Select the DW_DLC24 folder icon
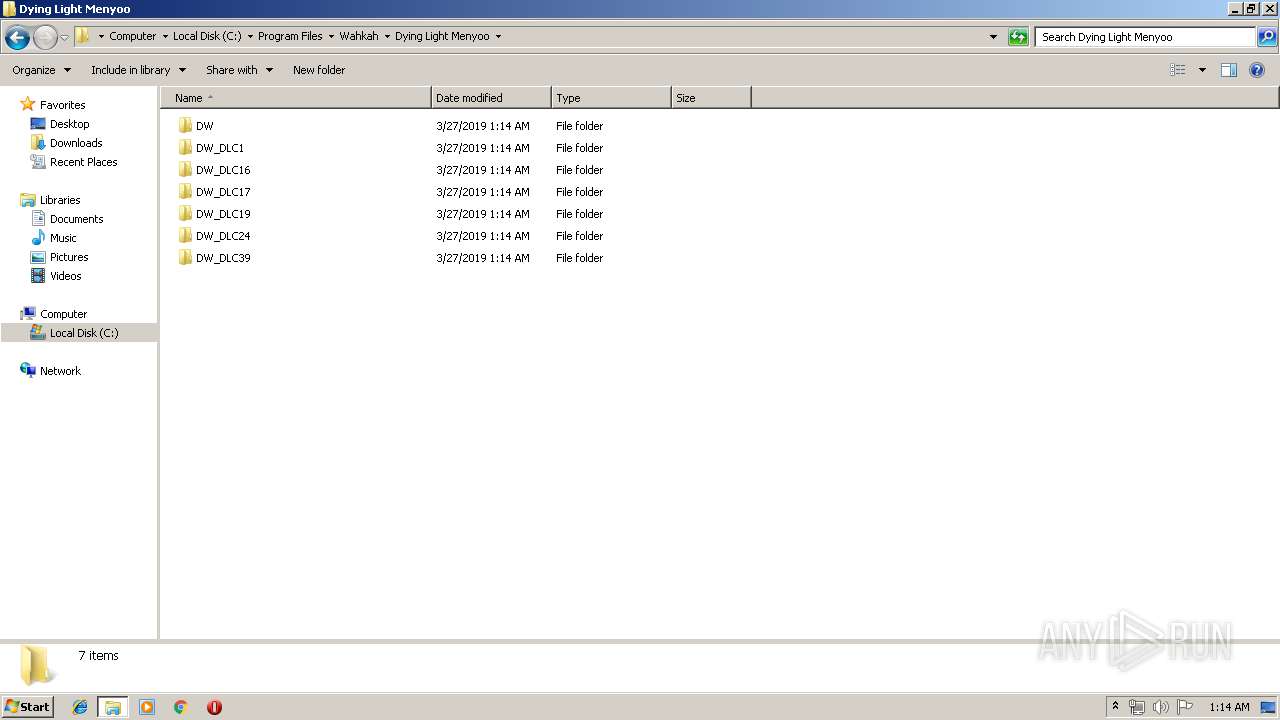 click(185, 236)
